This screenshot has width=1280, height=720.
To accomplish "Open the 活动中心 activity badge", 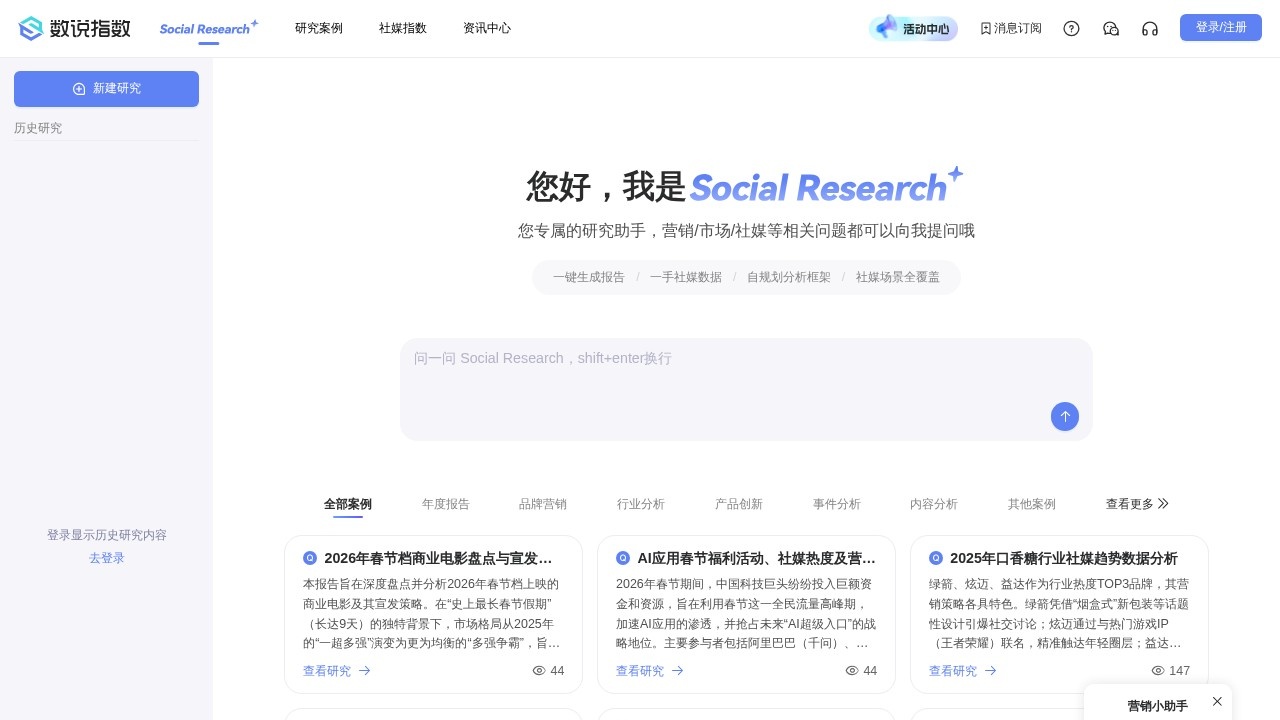I will point(913,28).
